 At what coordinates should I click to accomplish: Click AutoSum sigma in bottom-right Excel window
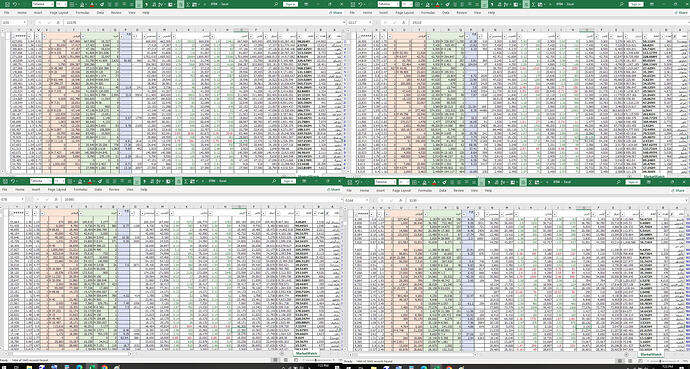(530, 182)
